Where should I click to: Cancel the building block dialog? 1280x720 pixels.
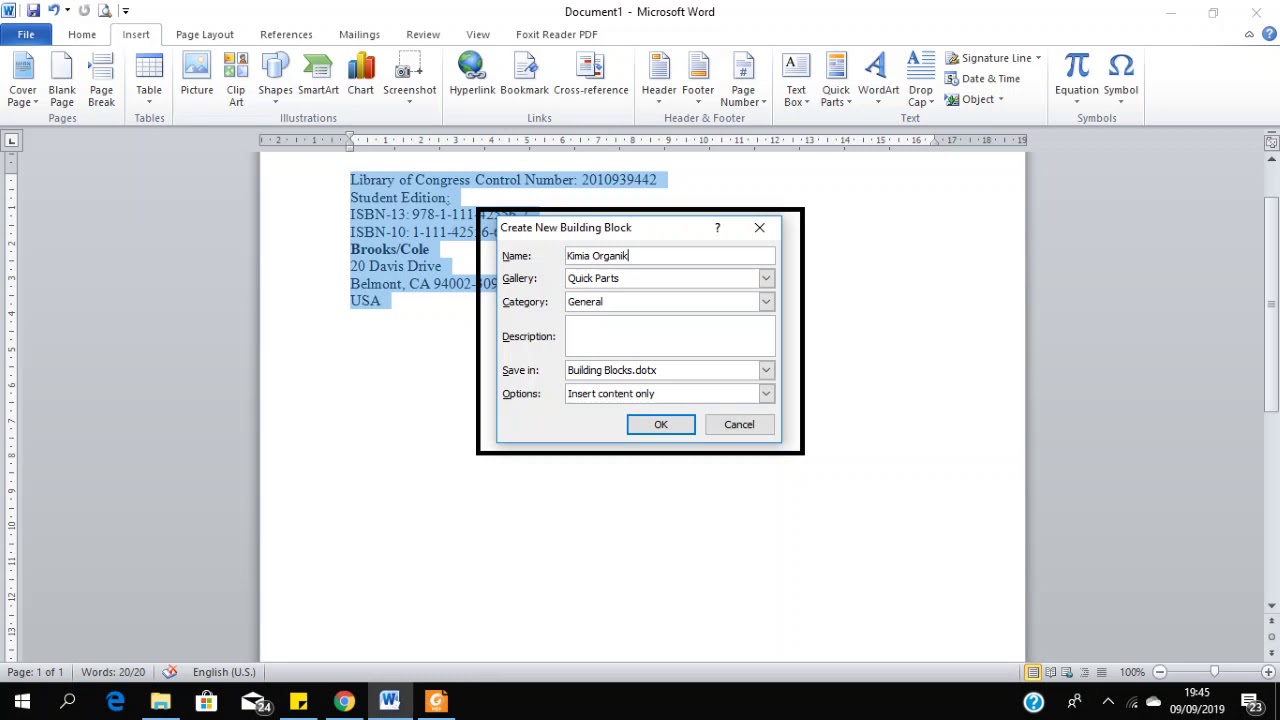(739, 425)
